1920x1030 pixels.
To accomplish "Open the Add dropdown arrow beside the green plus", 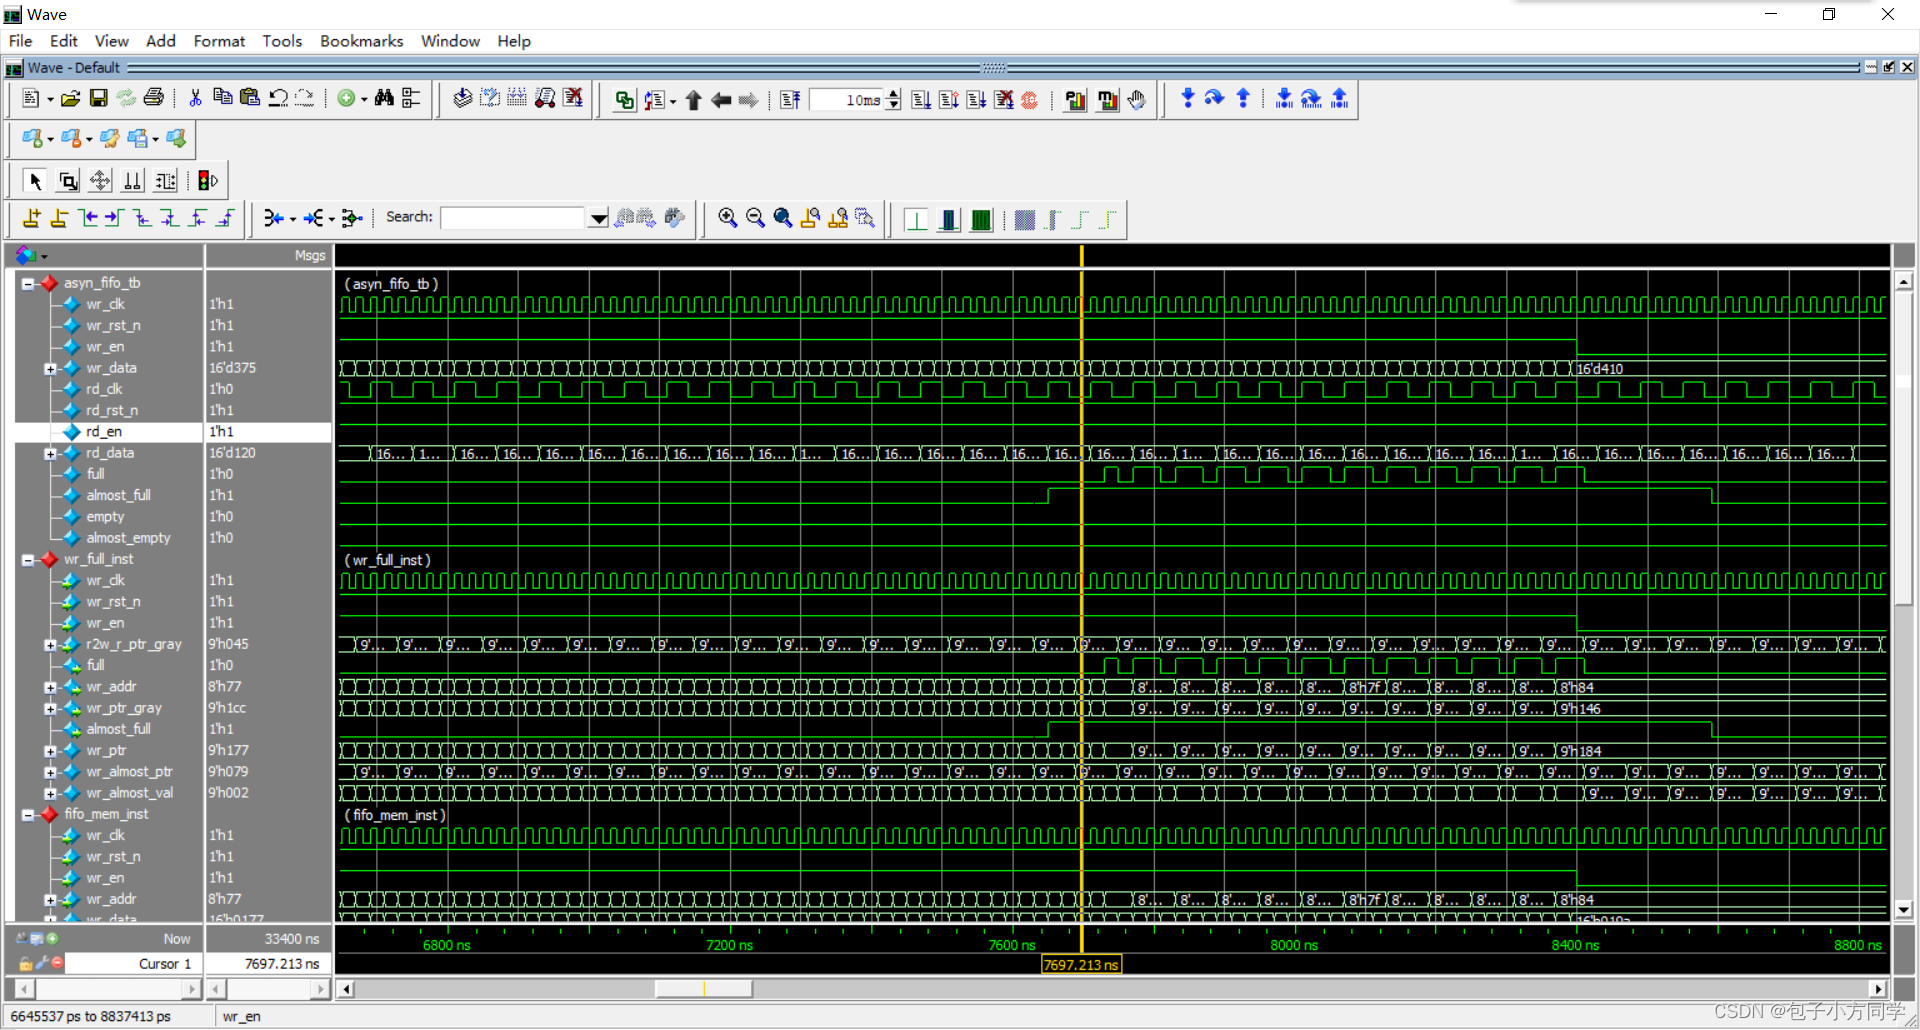I will coord(364,99).
